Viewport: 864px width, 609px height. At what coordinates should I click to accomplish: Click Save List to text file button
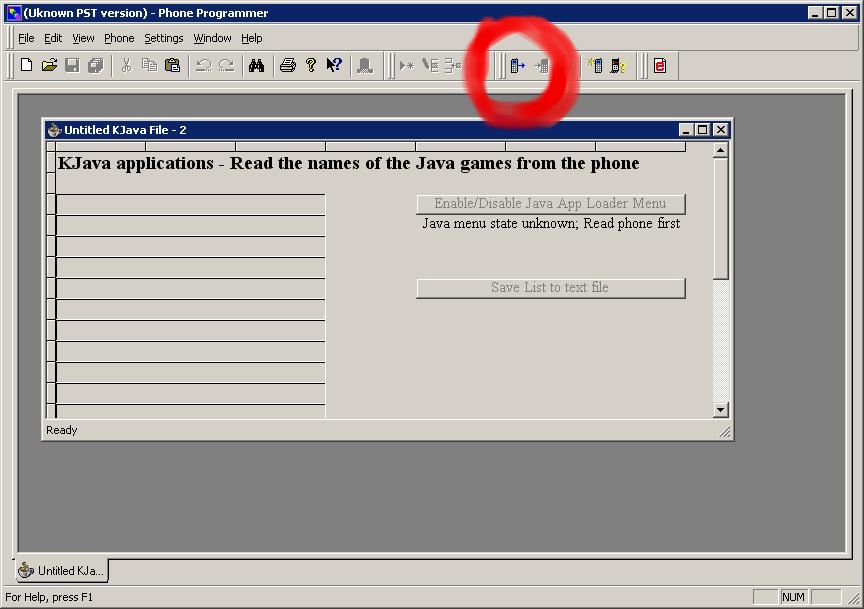click(x=550, y=288)
